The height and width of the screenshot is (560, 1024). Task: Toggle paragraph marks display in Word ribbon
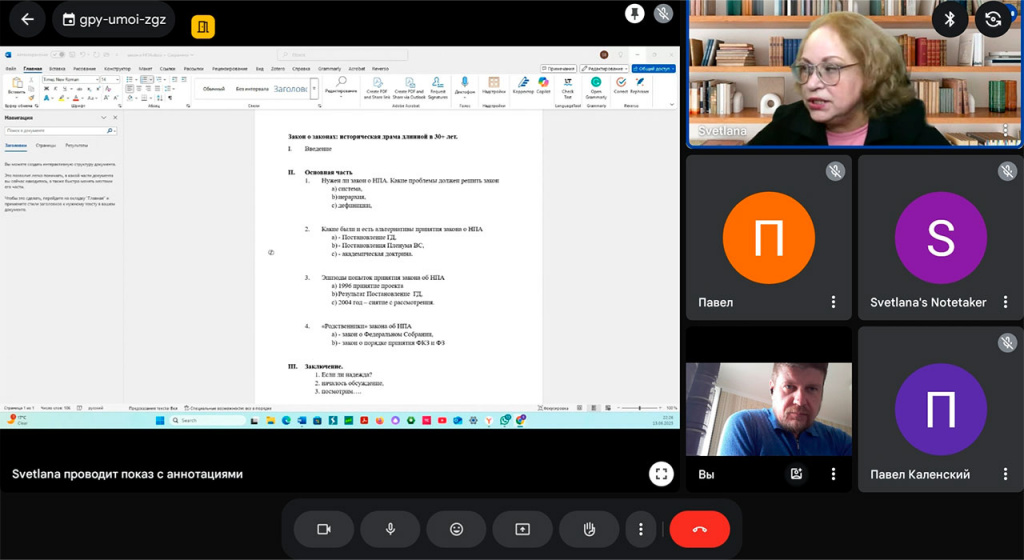pyautogui.click(x=170, y=98)
